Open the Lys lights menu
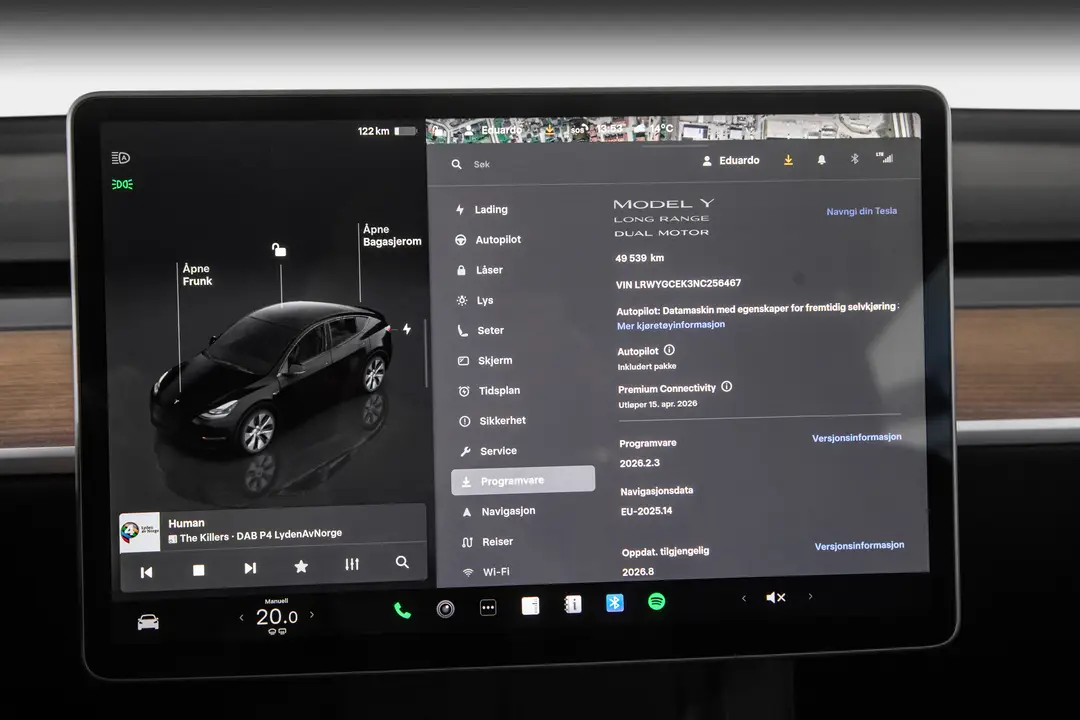The height and width of the screenshot is (720, 1080). (475, 300)
